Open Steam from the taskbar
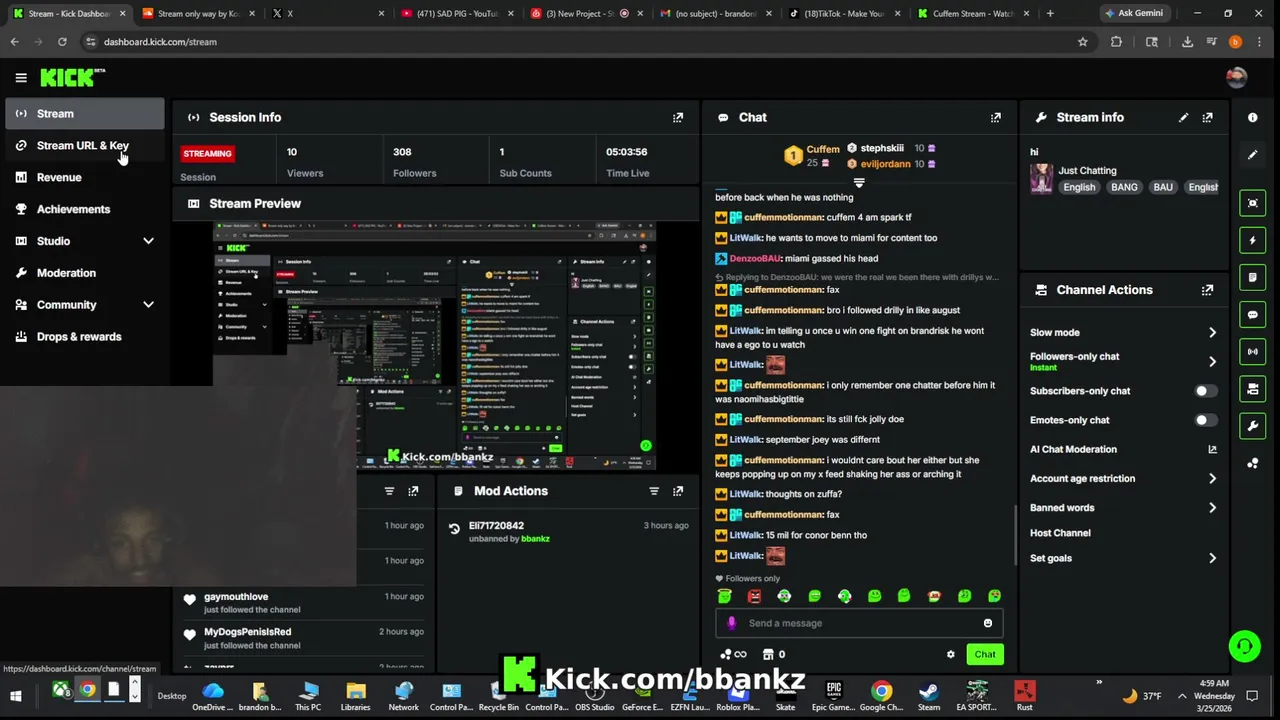 point(929,696)
